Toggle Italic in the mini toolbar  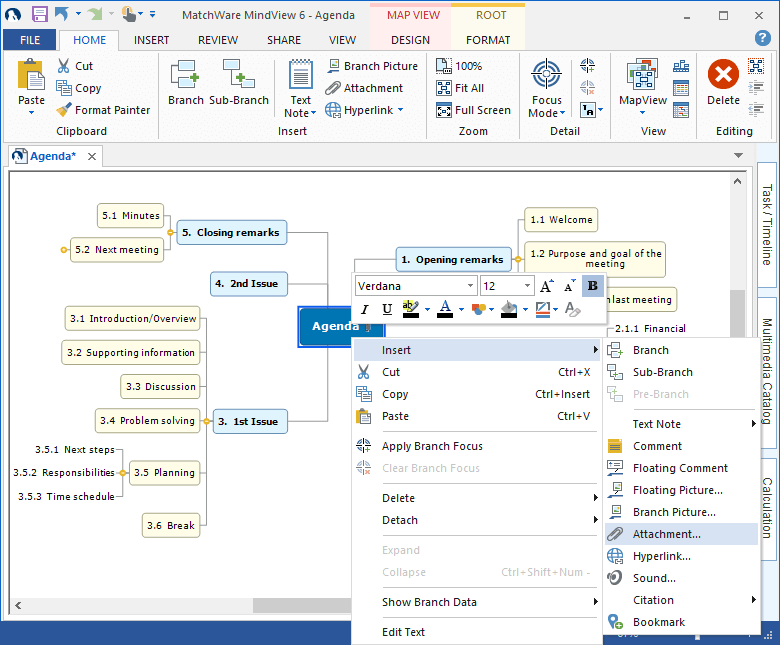[x=365, y=310]
